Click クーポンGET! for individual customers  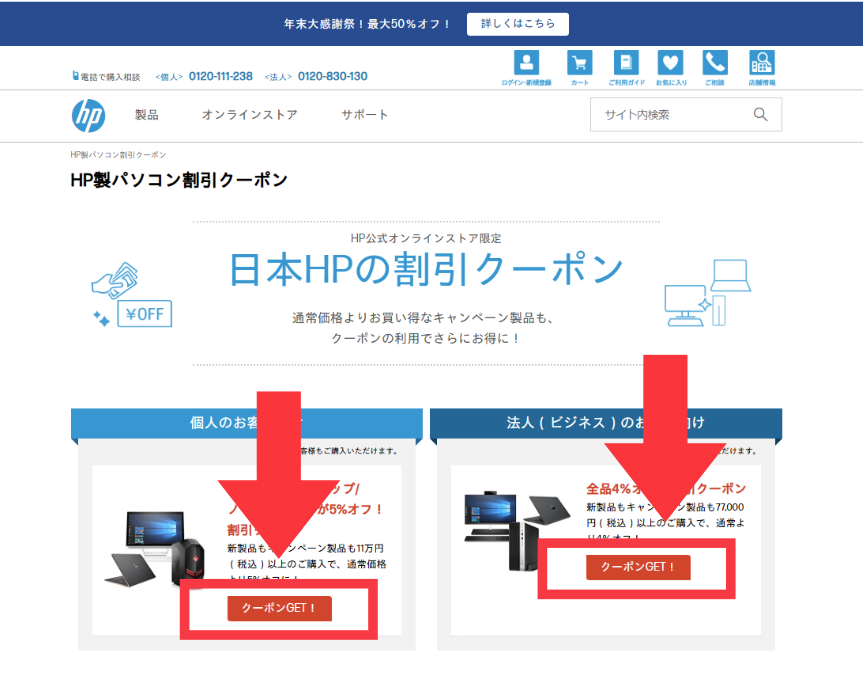coord(279,608)
